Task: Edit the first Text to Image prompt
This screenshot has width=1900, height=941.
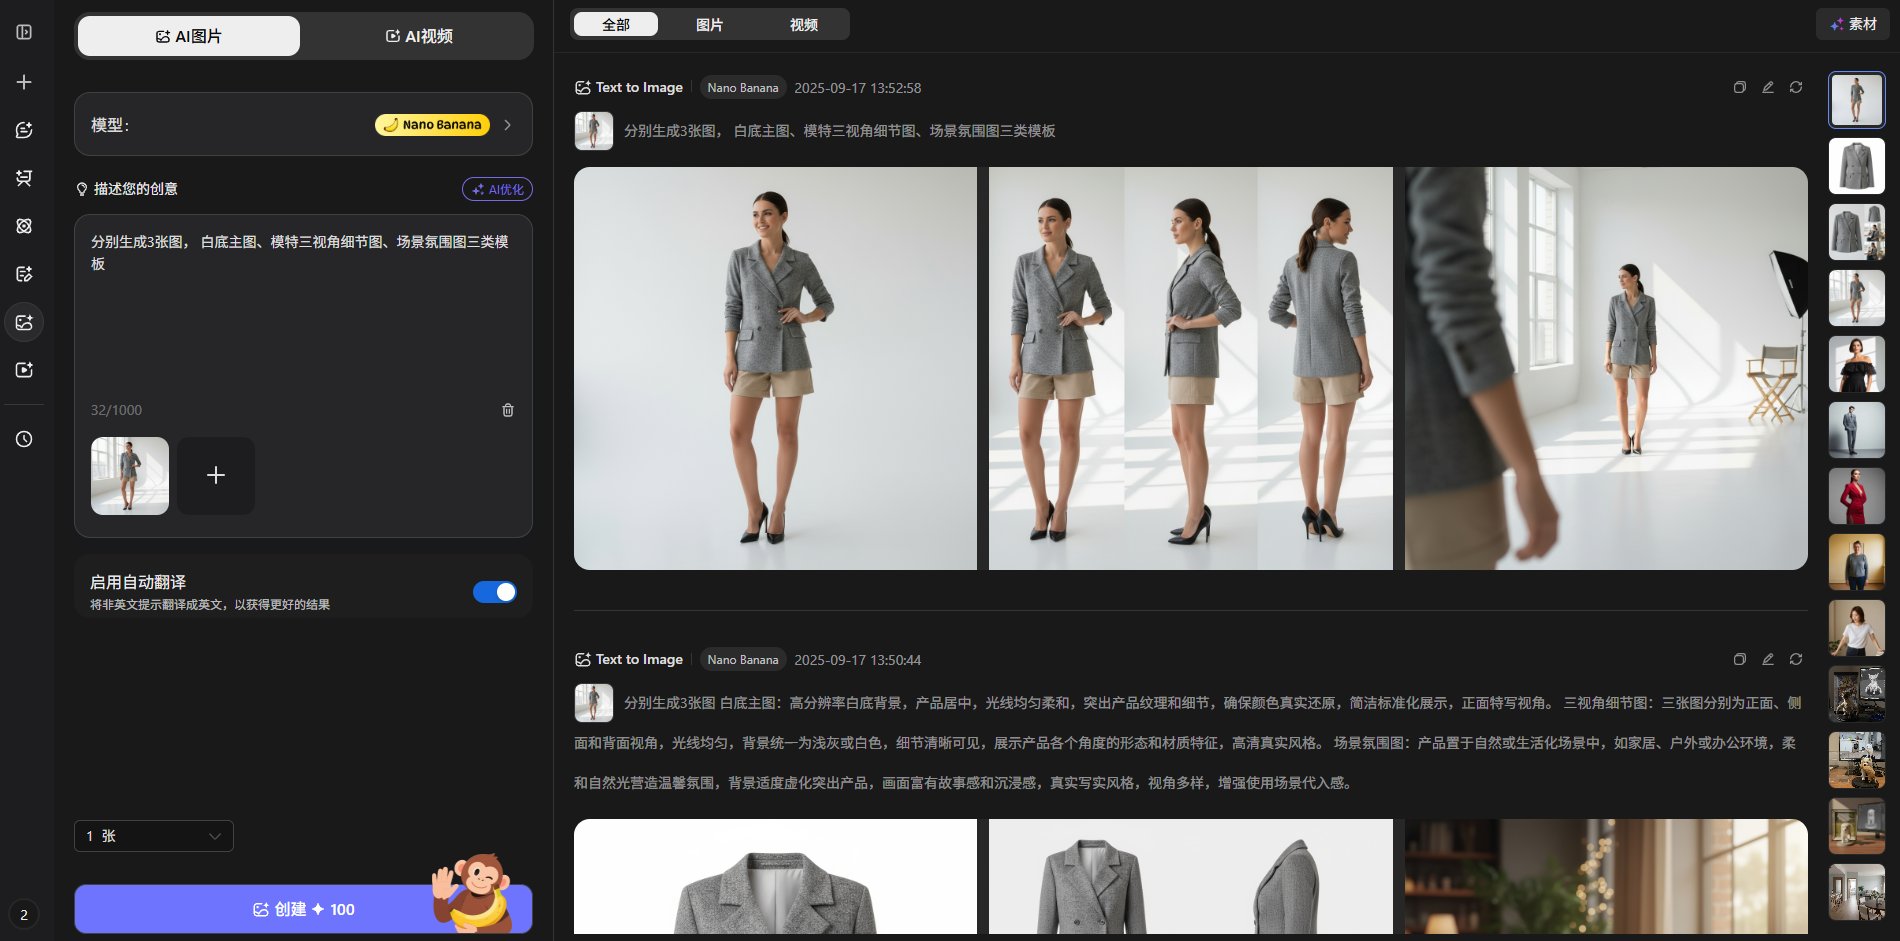Action: pos(1768,88)
